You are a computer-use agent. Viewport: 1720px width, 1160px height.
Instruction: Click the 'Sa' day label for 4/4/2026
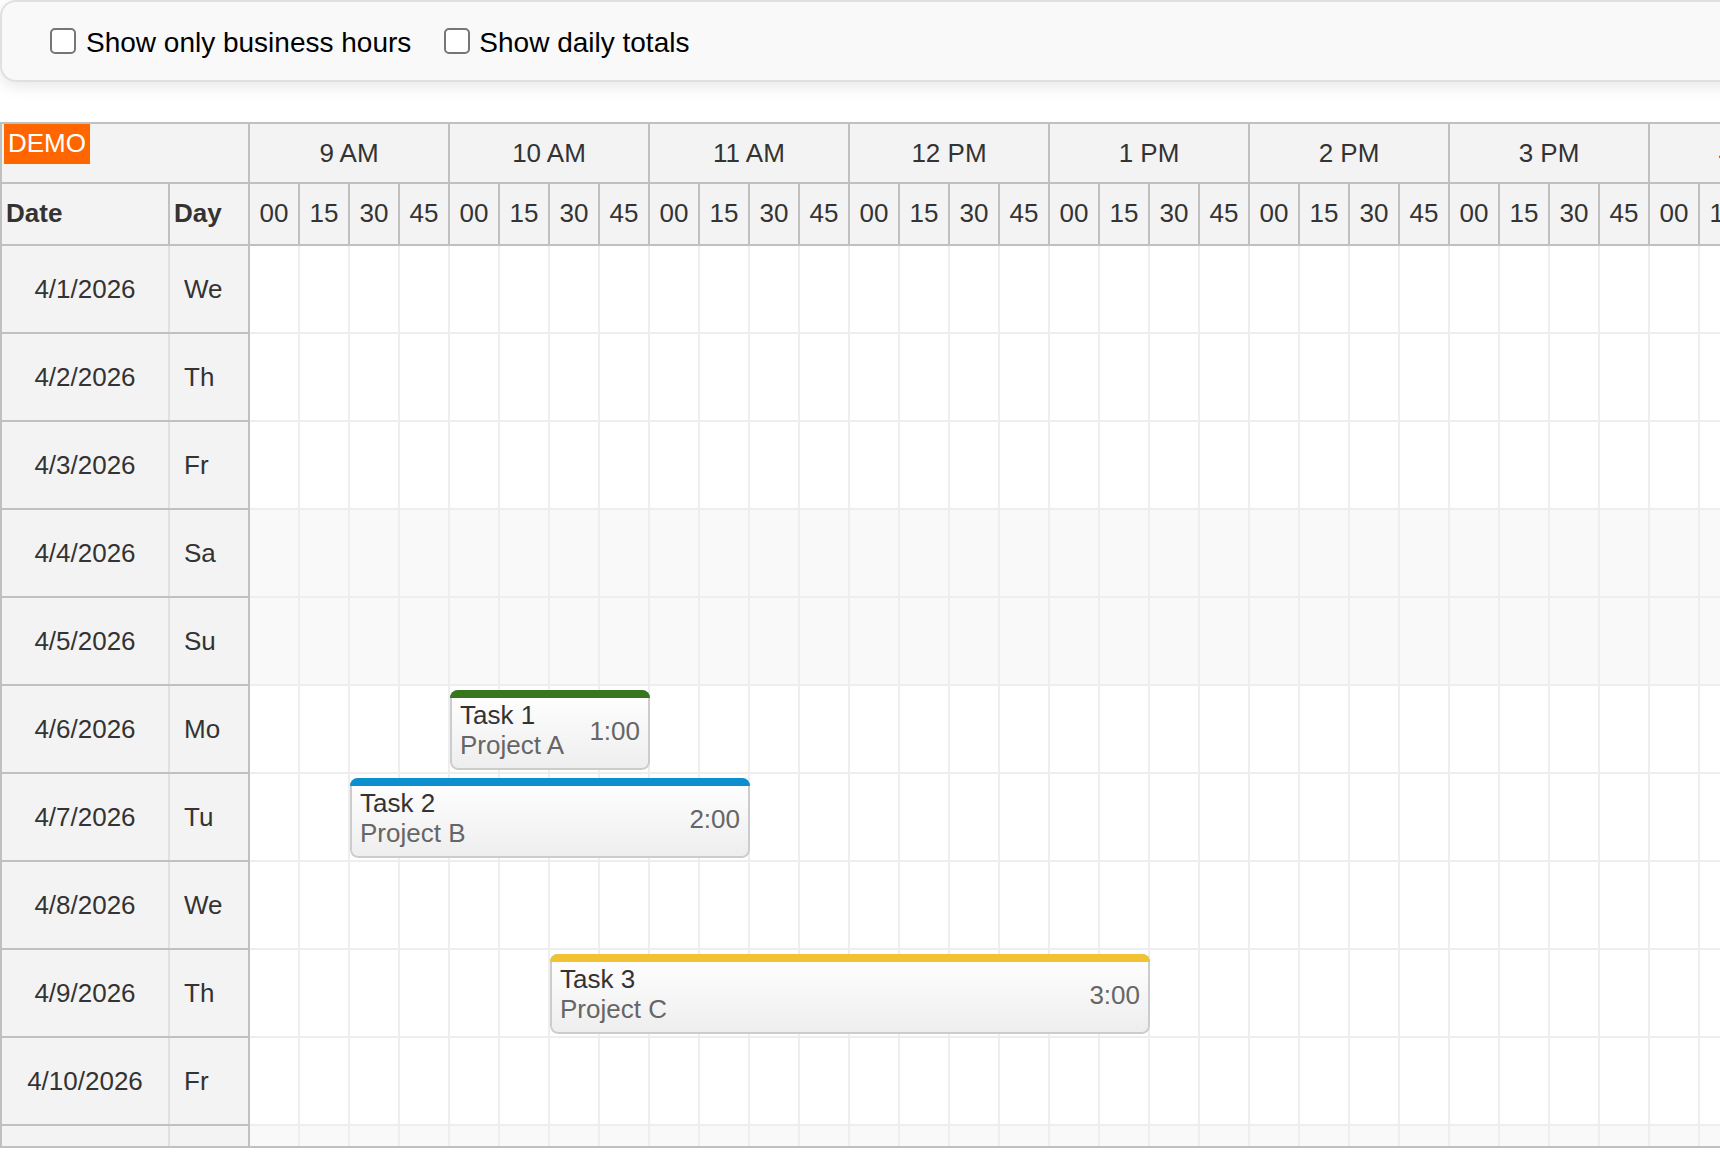point(199,553)
